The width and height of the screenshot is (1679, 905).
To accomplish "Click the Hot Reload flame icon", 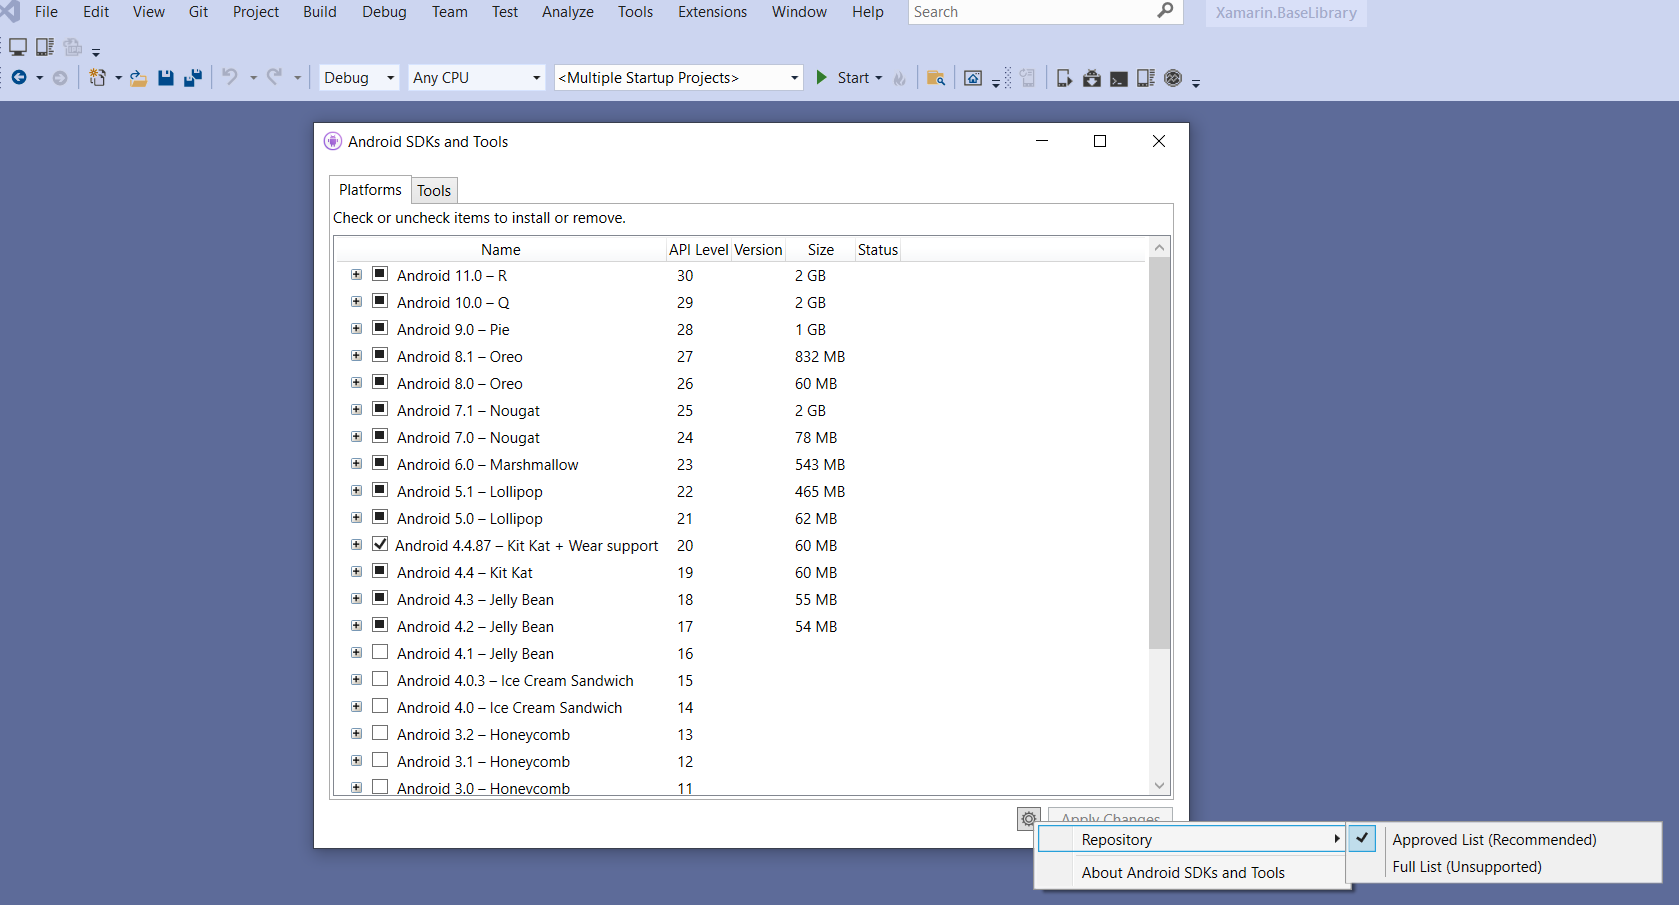I will point(900,78).
